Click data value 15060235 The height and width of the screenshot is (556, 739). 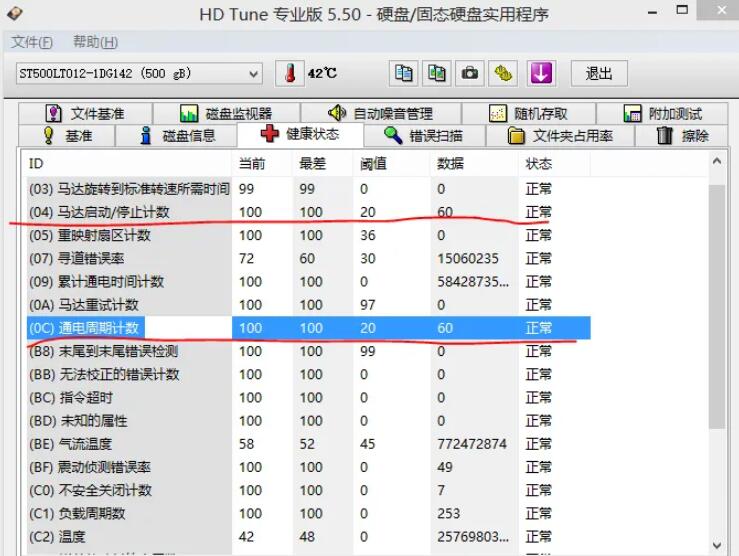(x=468, y=258)
